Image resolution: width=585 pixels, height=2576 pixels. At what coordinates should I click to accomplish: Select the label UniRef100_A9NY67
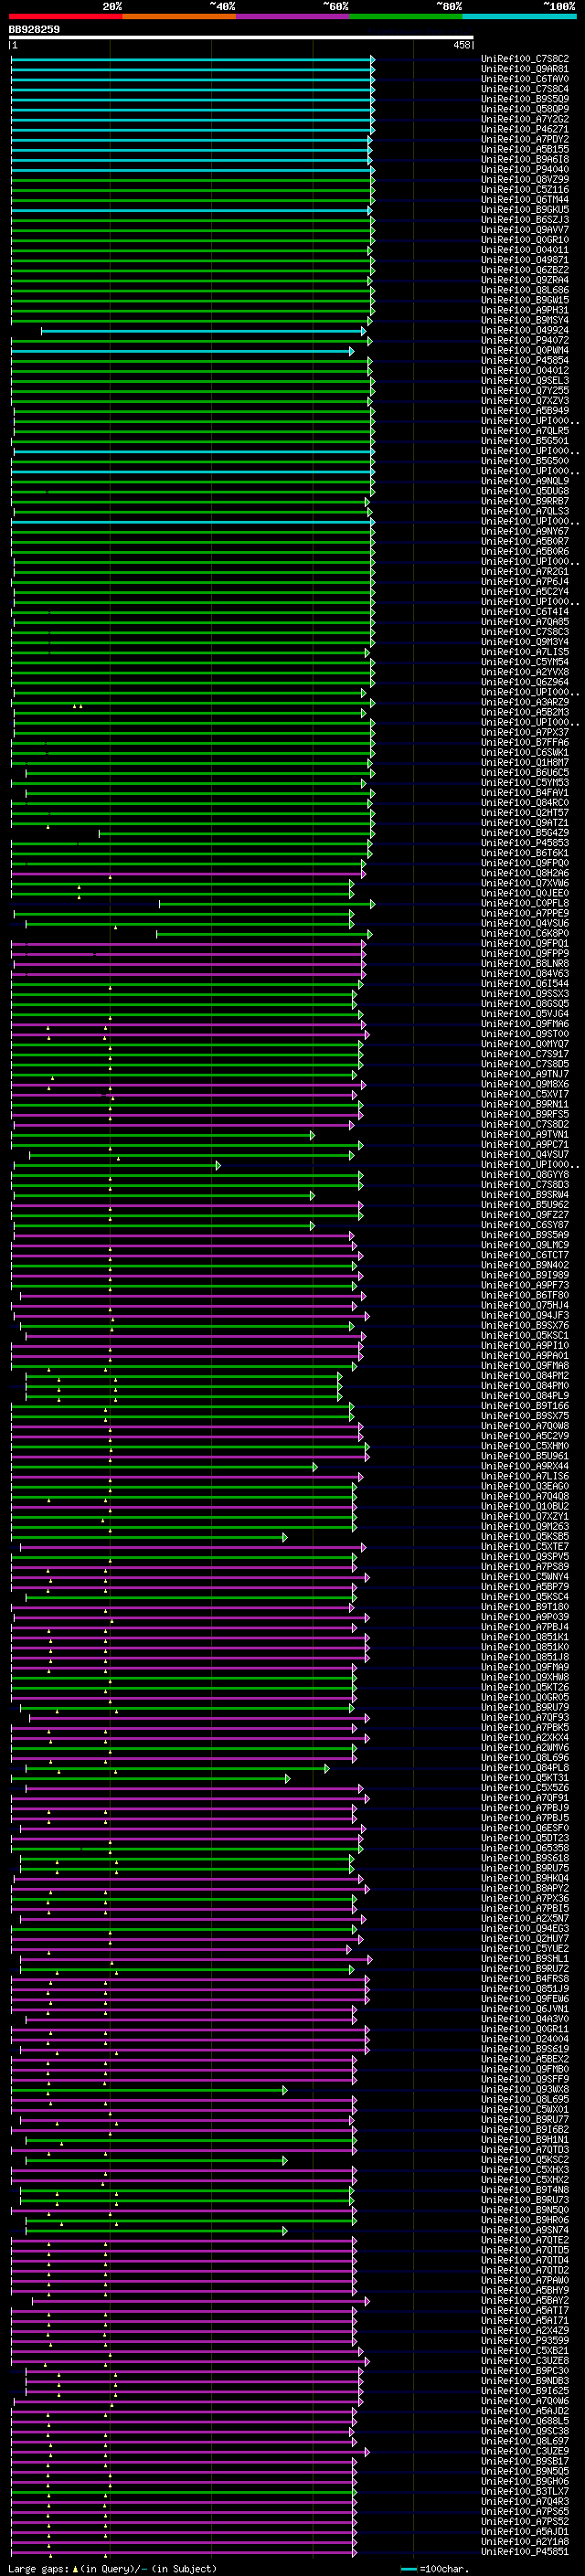pyautogui.click(x=525, y=532)
